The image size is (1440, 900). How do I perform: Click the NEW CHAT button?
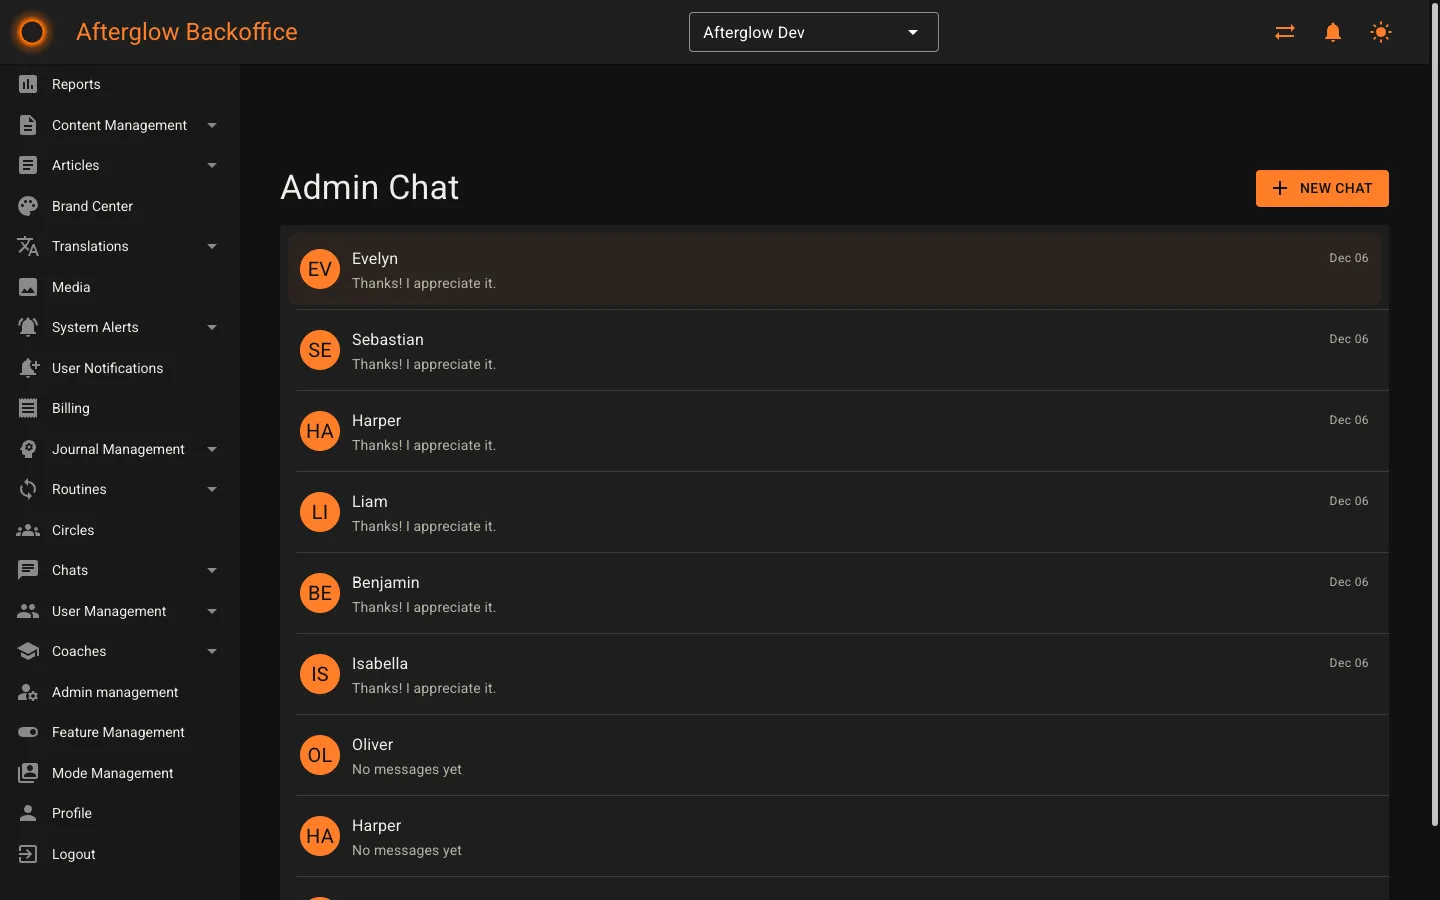coord(1322,188)
